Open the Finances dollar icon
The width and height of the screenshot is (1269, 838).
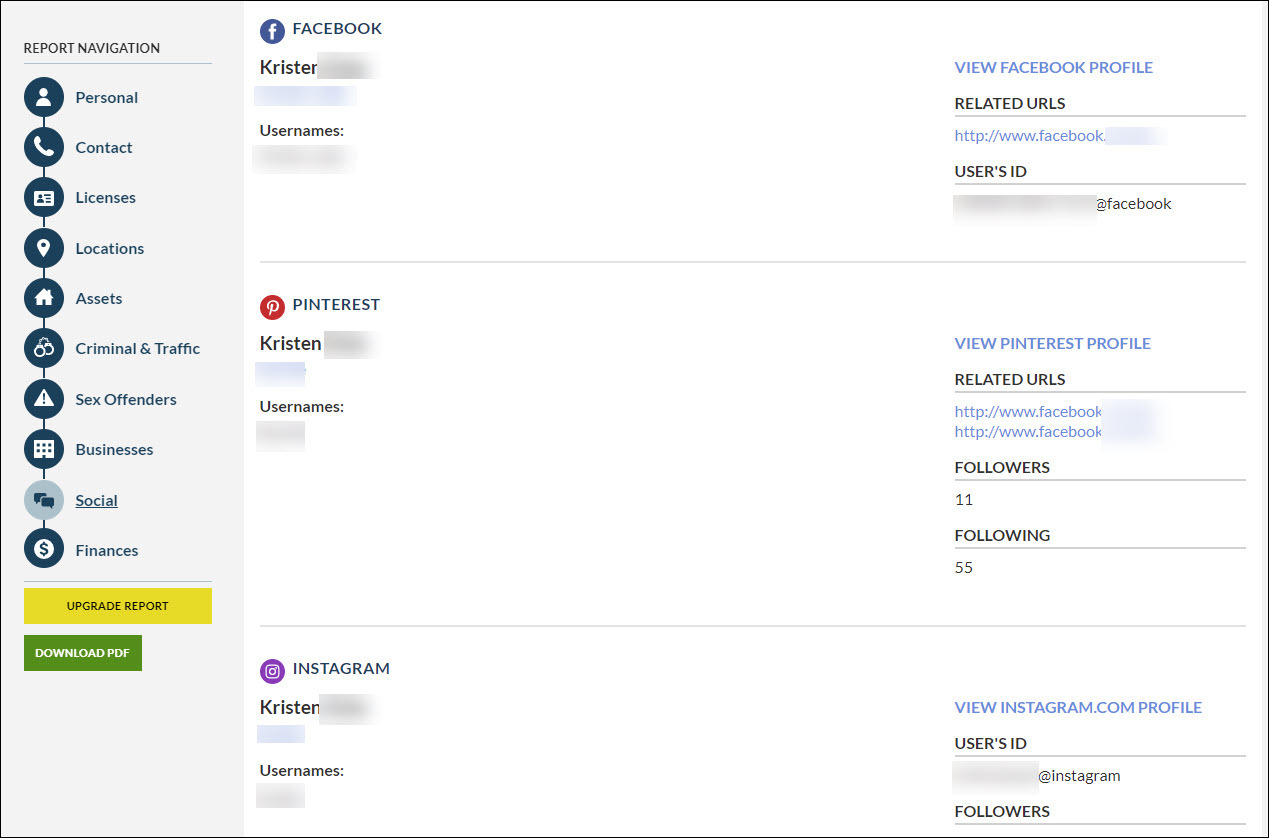[44, 550]
